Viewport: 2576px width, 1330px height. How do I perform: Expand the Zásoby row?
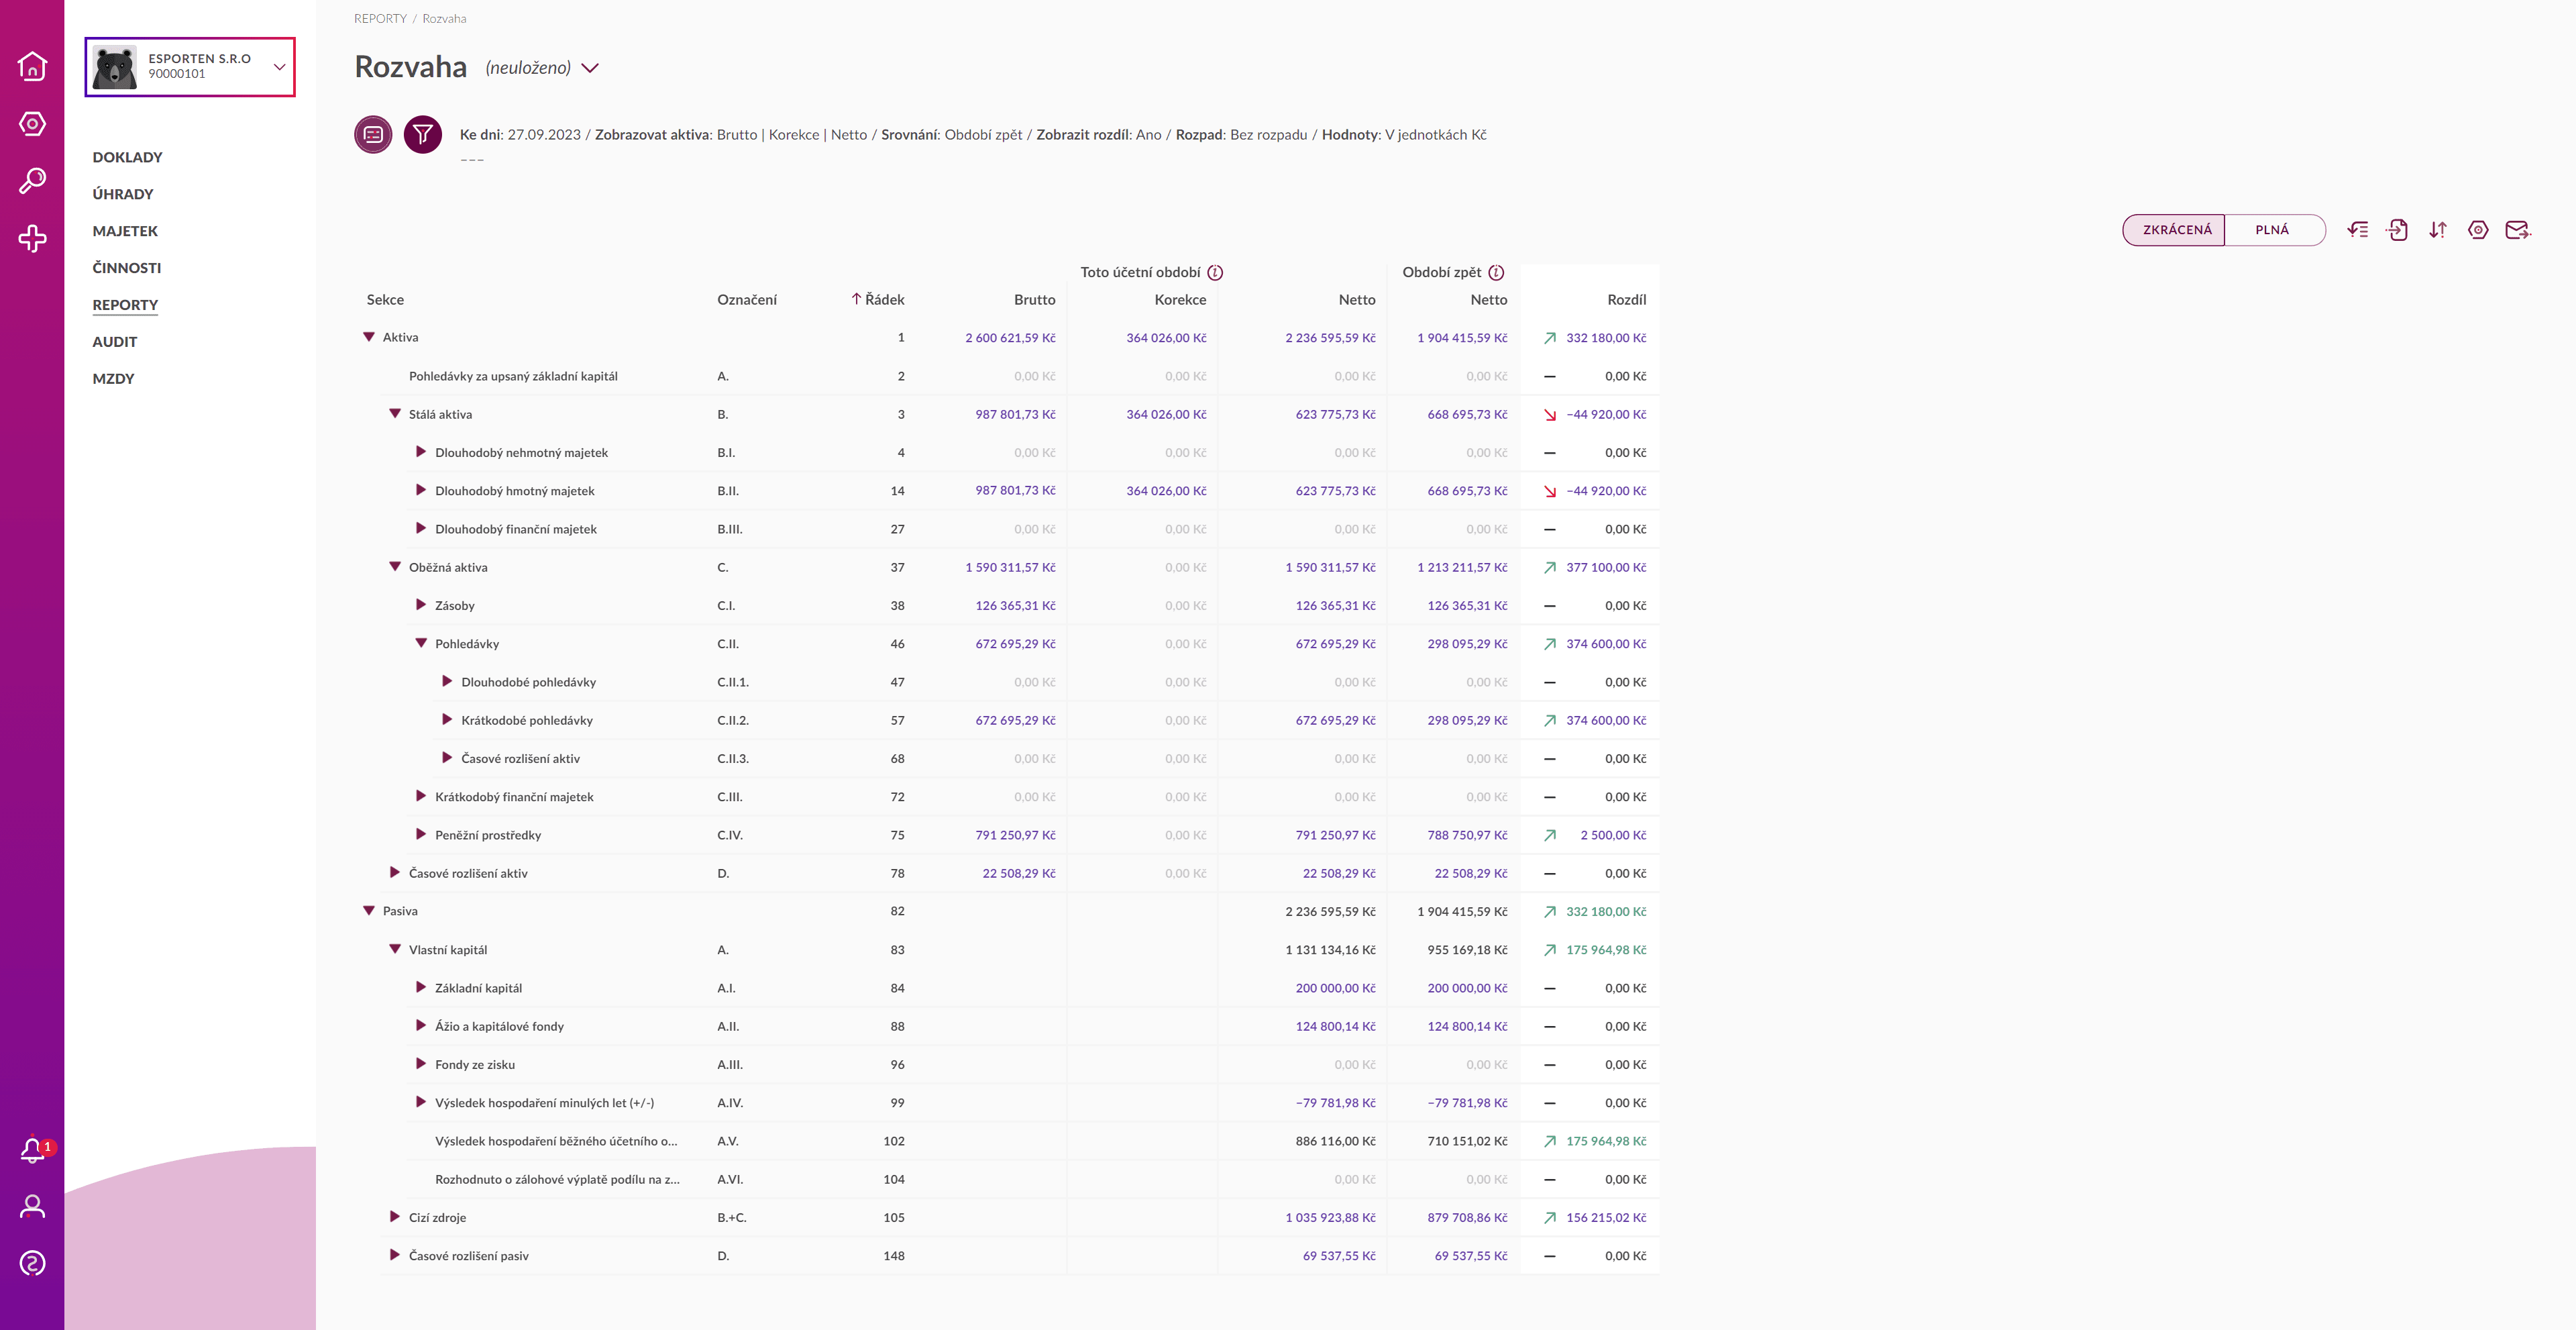click(421, 604)
